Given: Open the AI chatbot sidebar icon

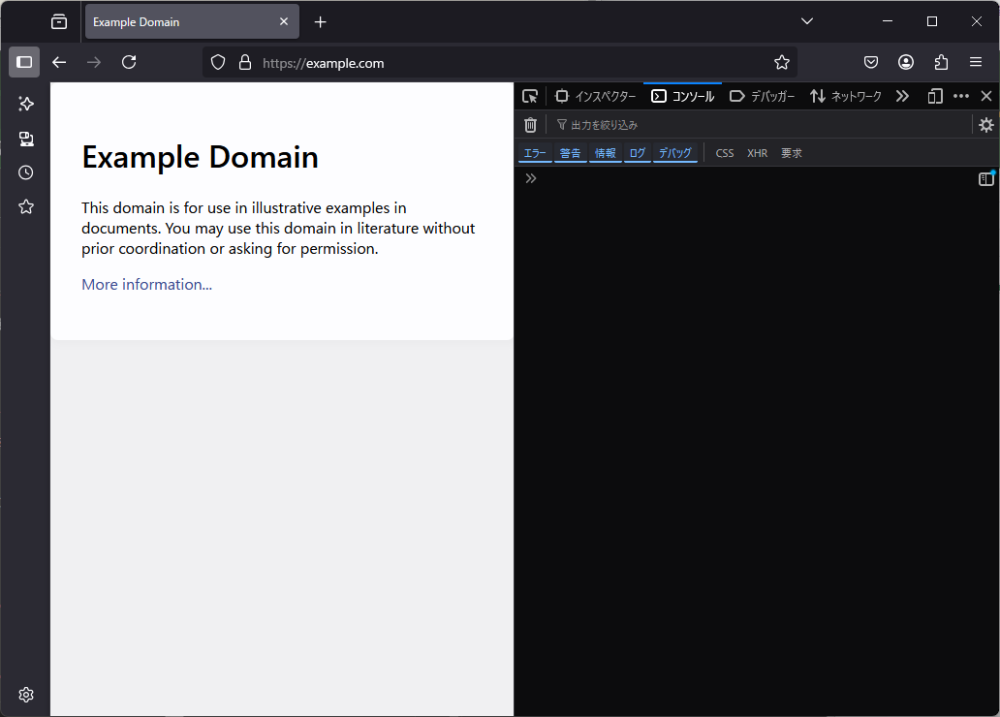Looking at the screenshot, I should 26,104.
